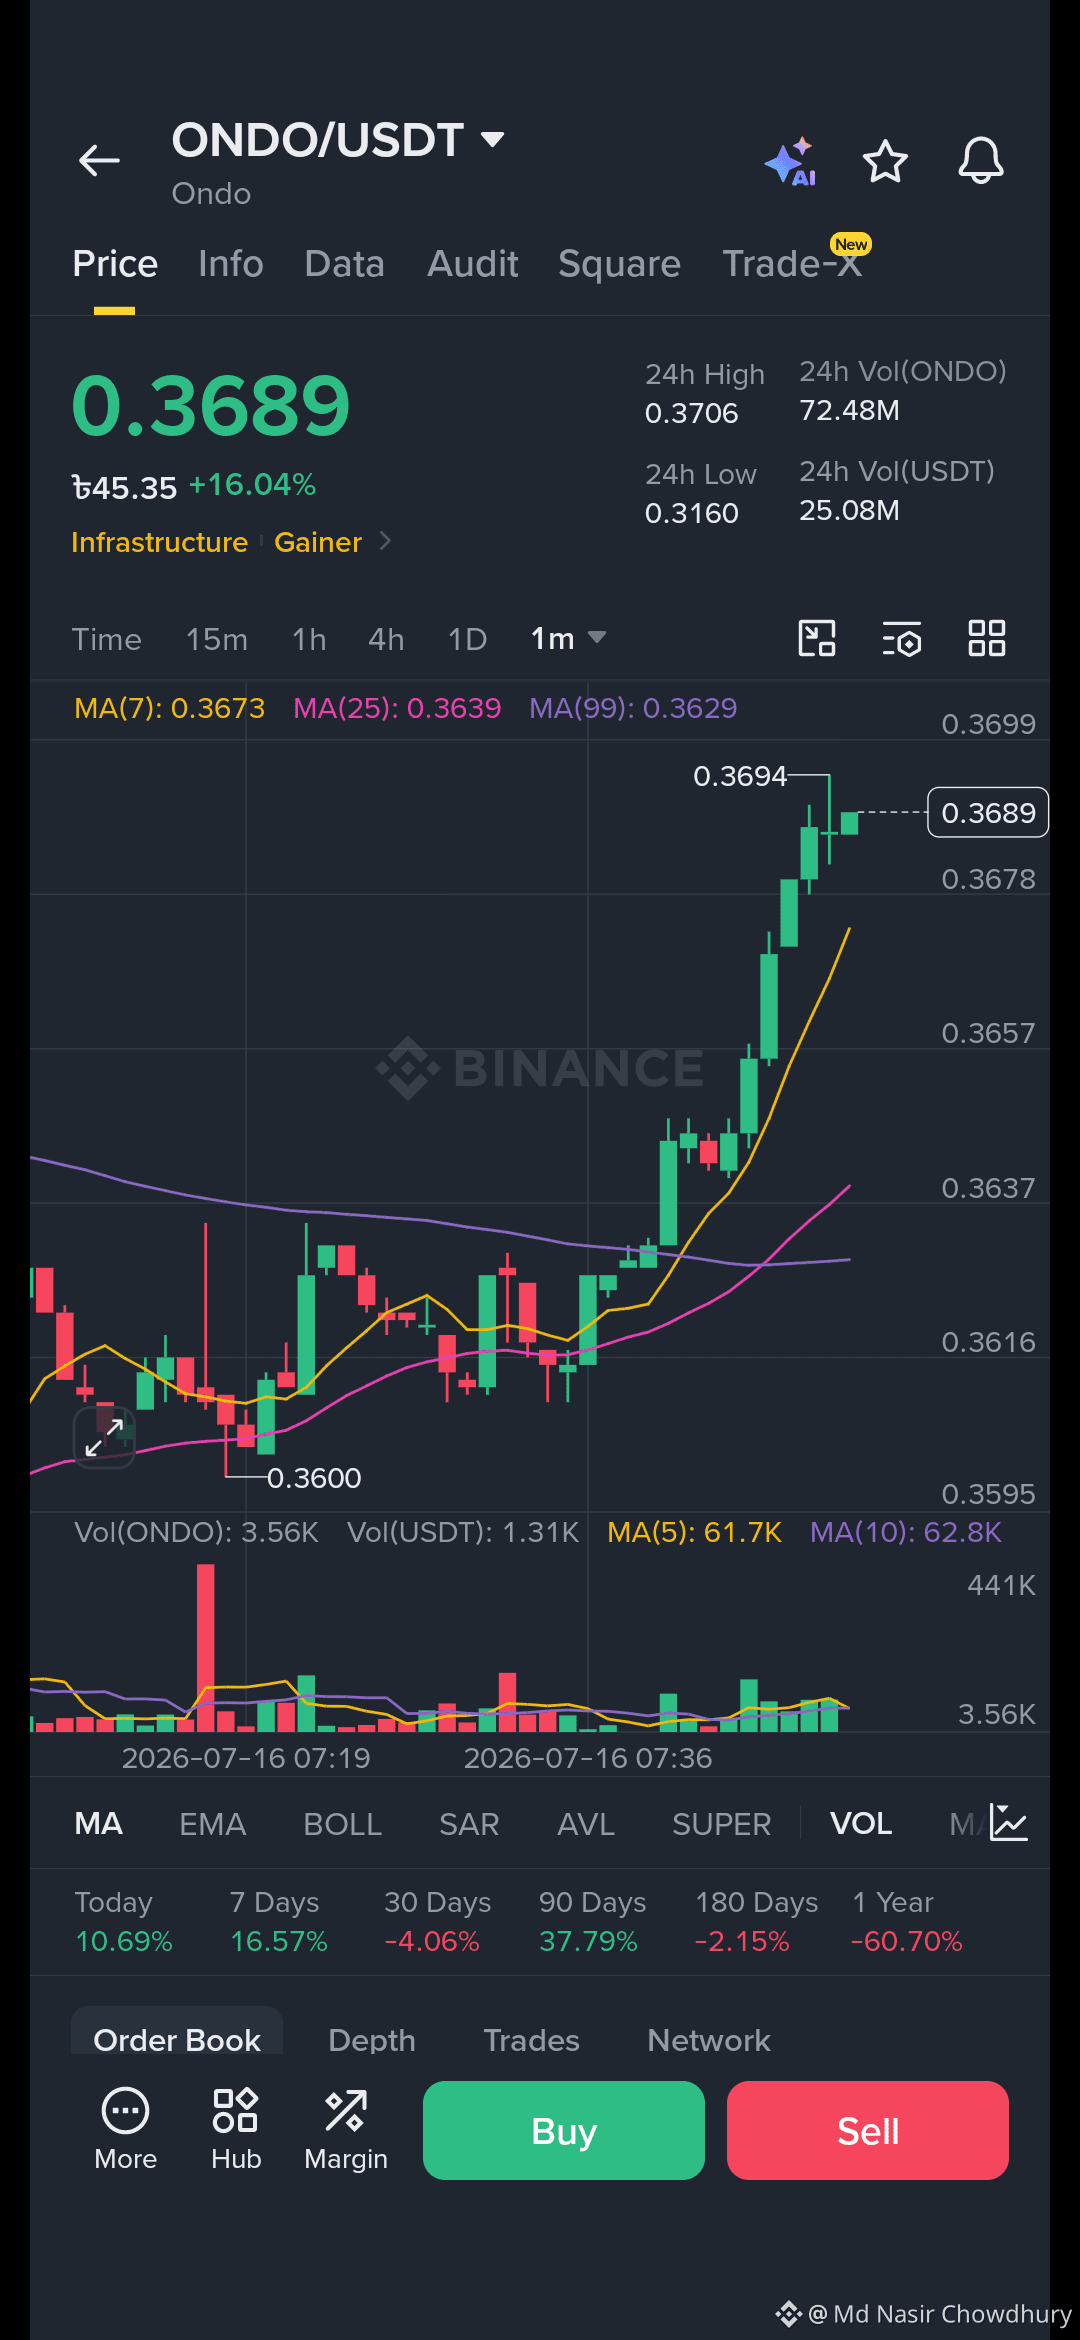The width and height of the screenshot is (1080, 2340).
Task: Select the Time chart view
Action: point(107,639)
